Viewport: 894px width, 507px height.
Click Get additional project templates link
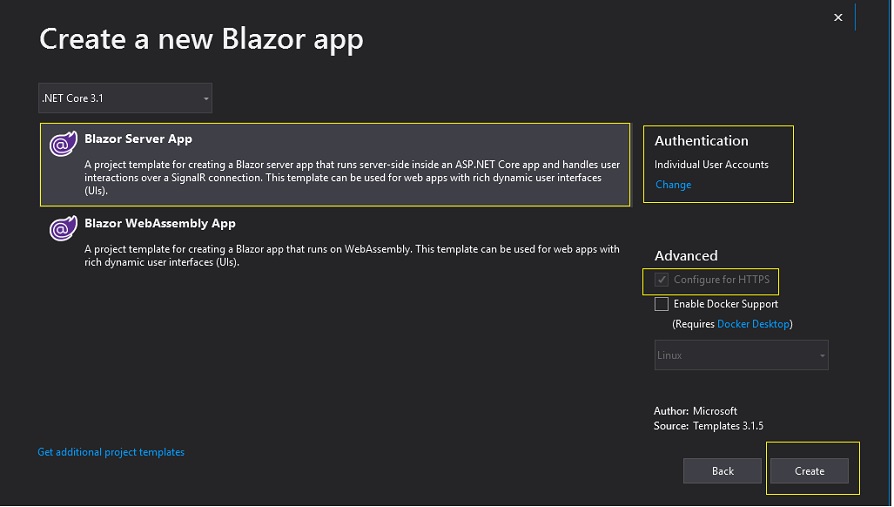pyautogui.click(x=111, y=452)
